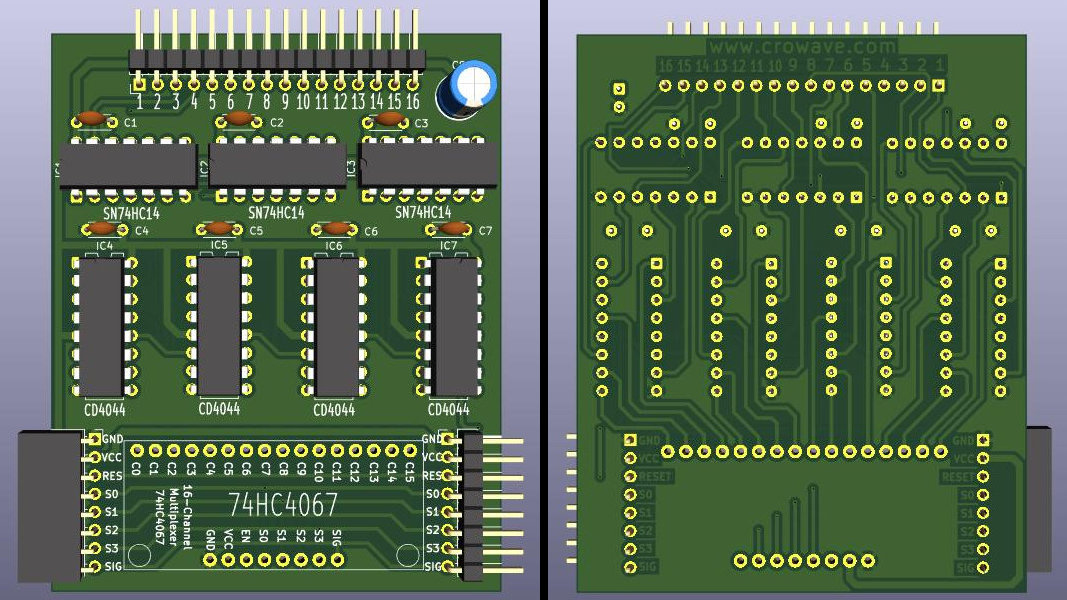1067x600 pixels.
Task: Click the blue electrolytic capacitor
Action: click(471, 83)
